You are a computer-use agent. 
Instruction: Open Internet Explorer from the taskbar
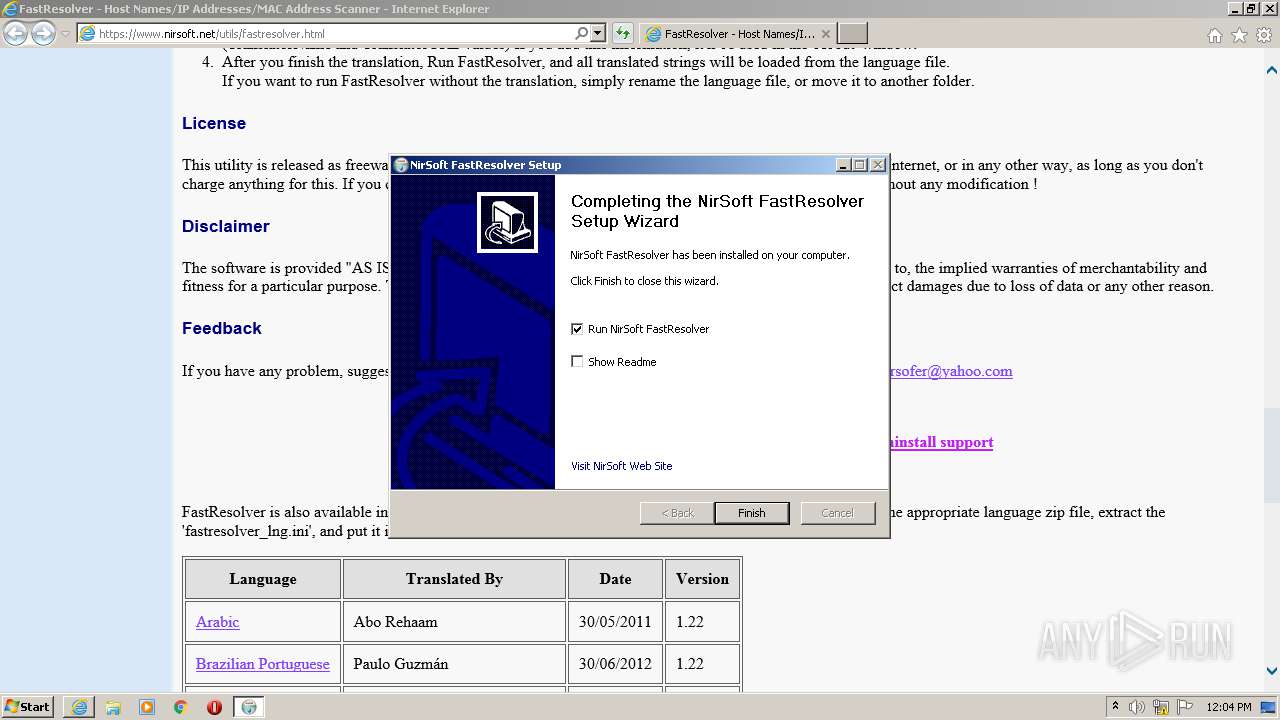click(79, 707)
